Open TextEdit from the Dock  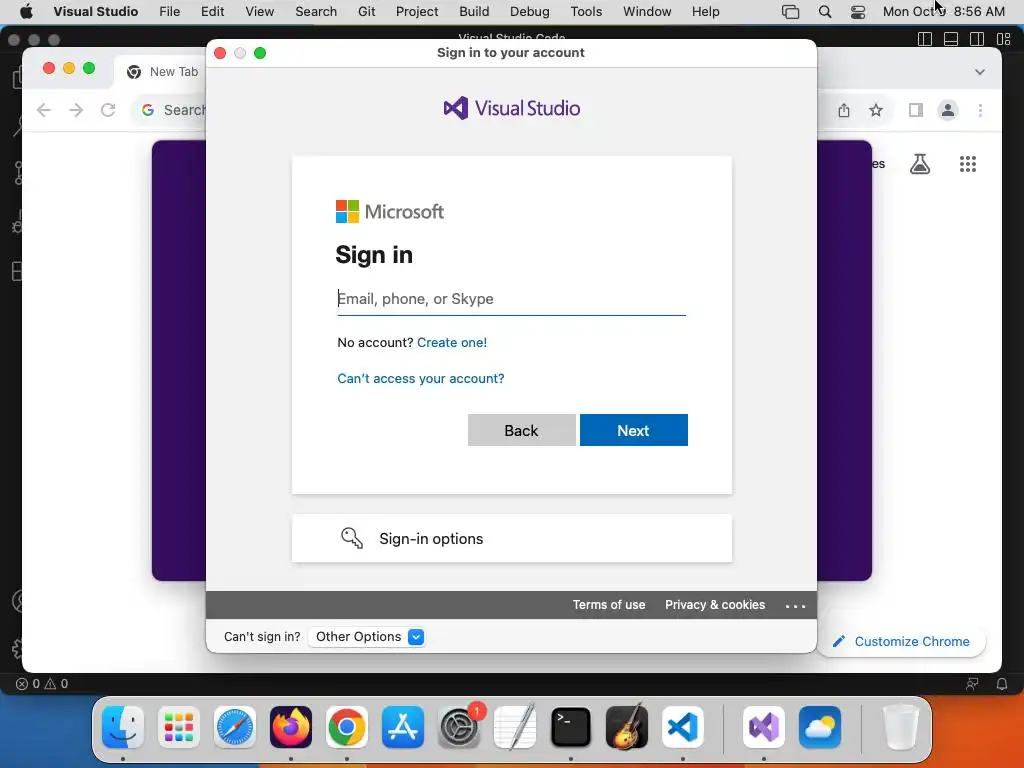[x=515, y=727]
